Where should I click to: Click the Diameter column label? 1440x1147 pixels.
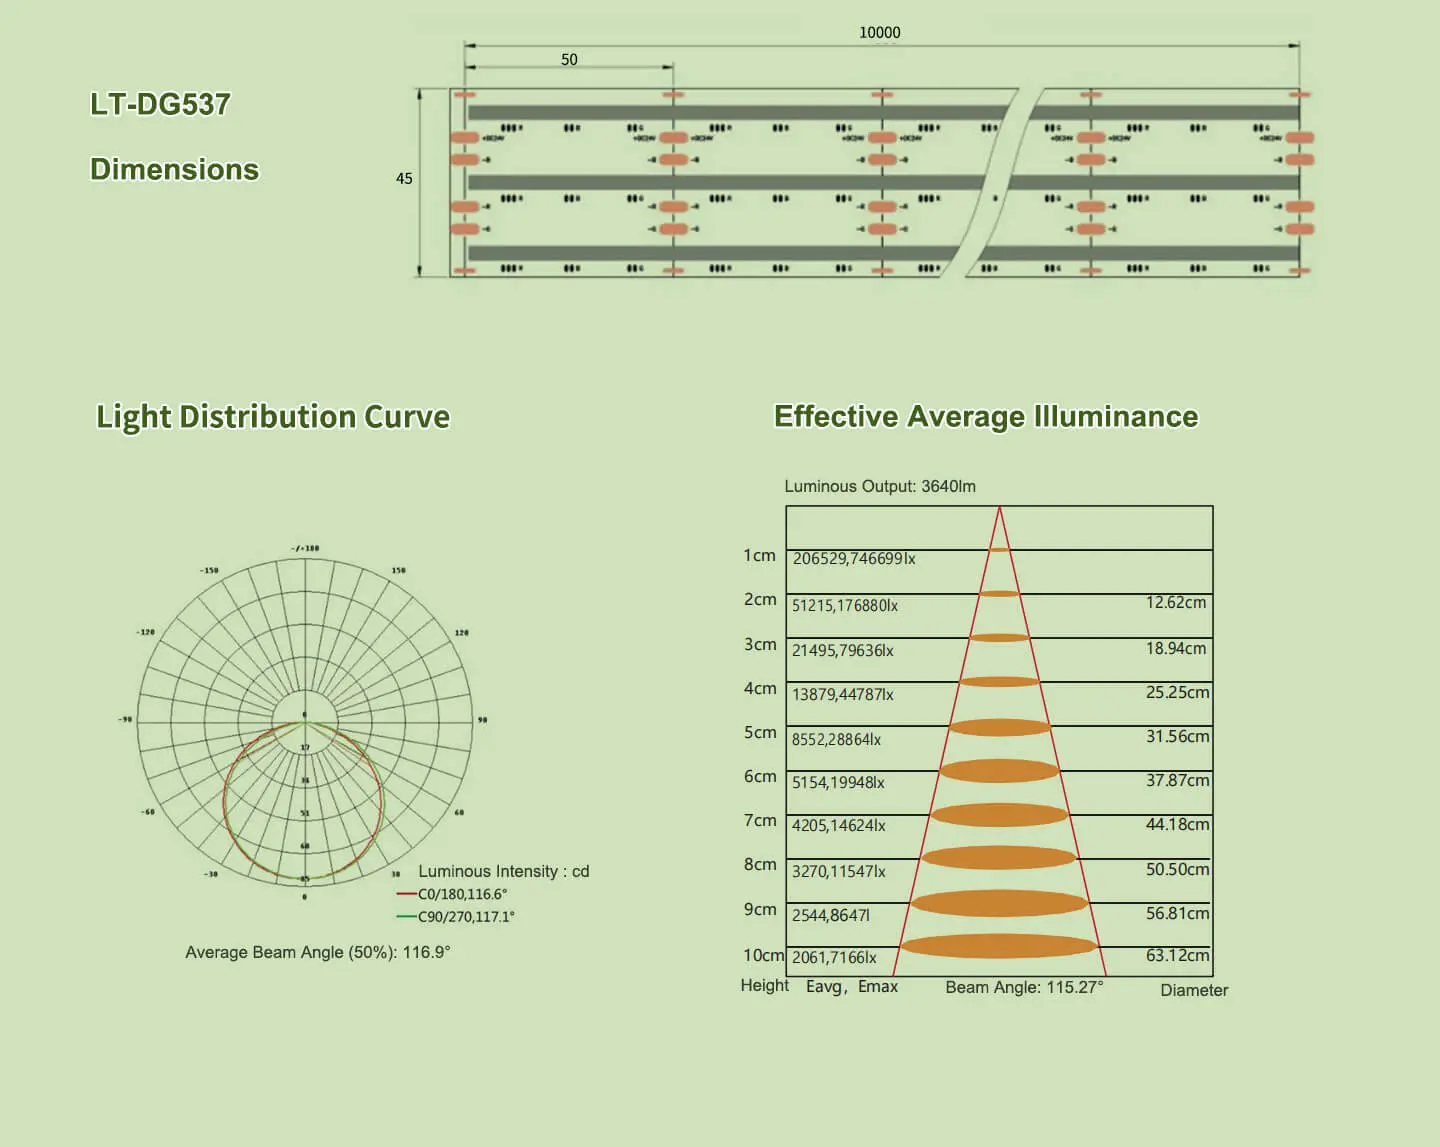(x=1194, y=990)
